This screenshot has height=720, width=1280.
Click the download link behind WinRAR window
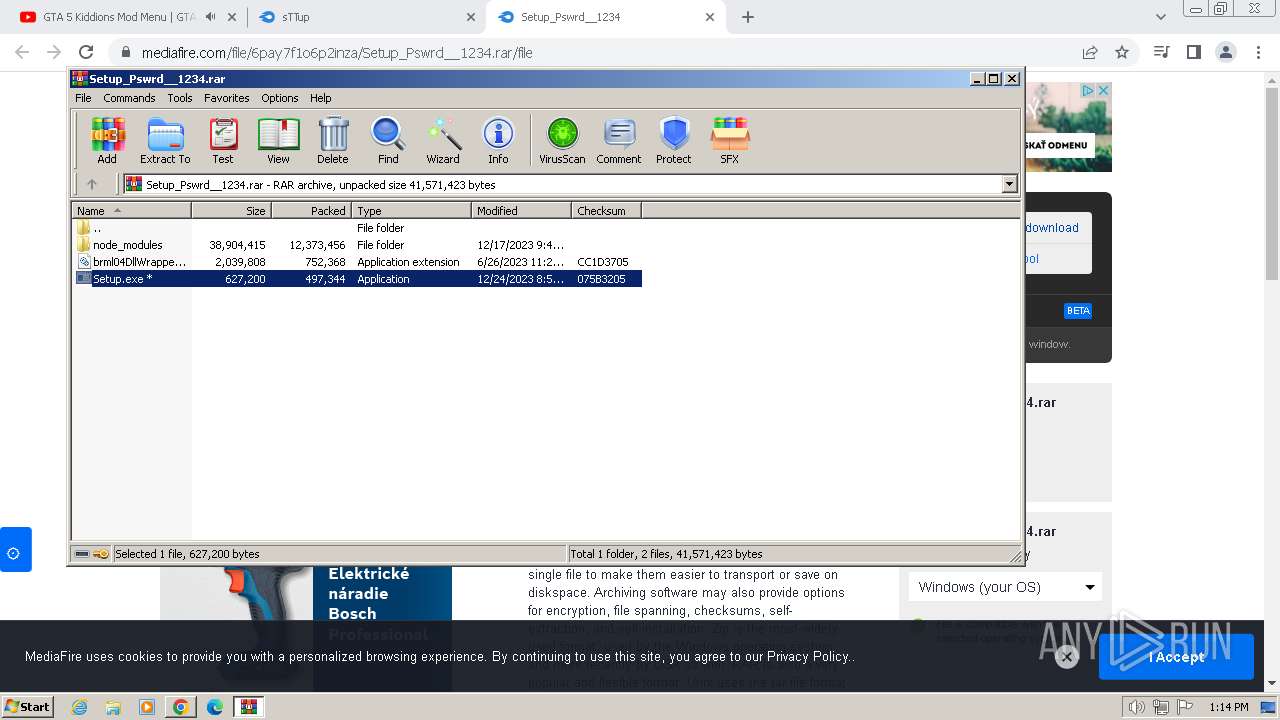coord(1052,227)
